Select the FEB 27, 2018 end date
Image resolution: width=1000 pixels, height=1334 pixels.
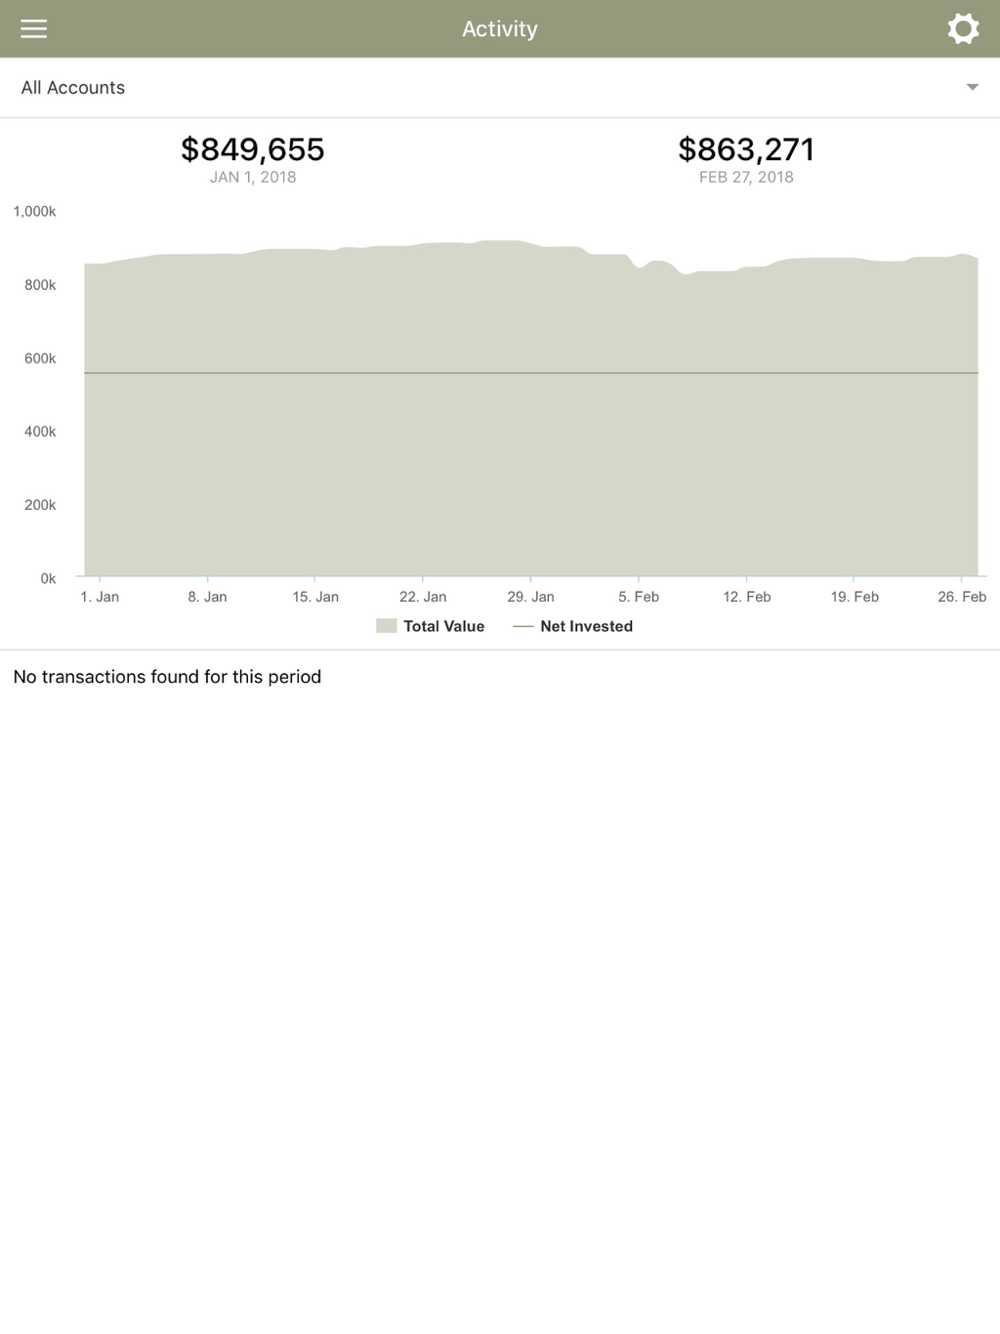746,177
